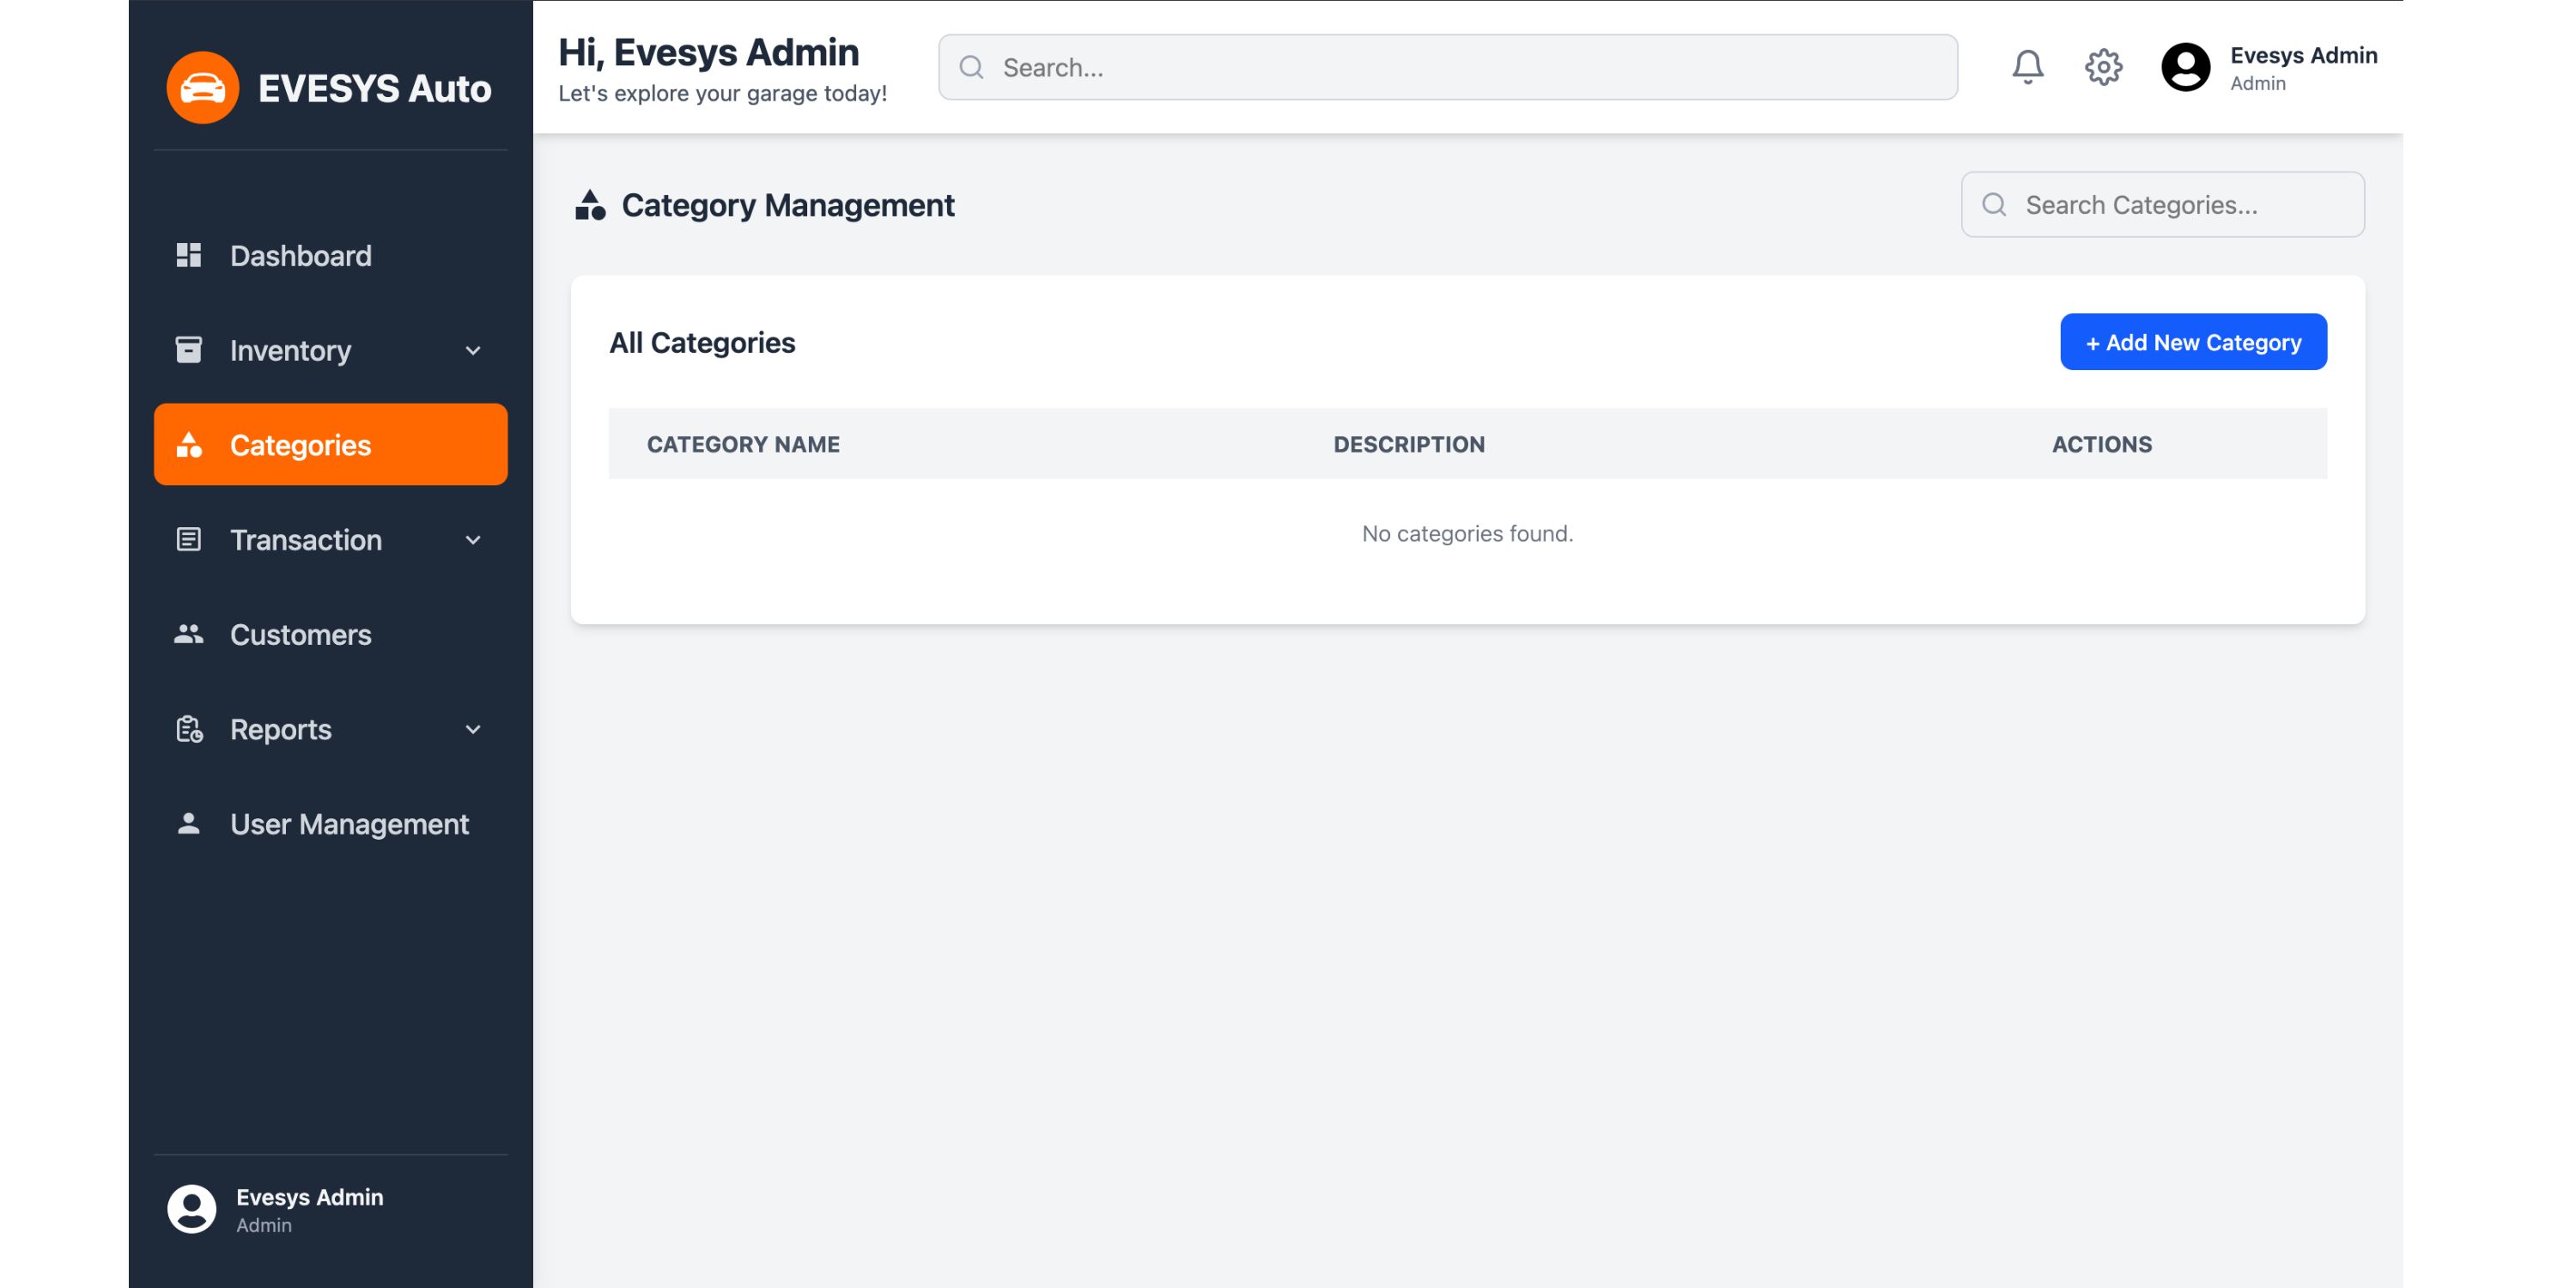The image size is (2576, 1288).
Task: Expand the Reports submenu chevron
Action: 473,729
